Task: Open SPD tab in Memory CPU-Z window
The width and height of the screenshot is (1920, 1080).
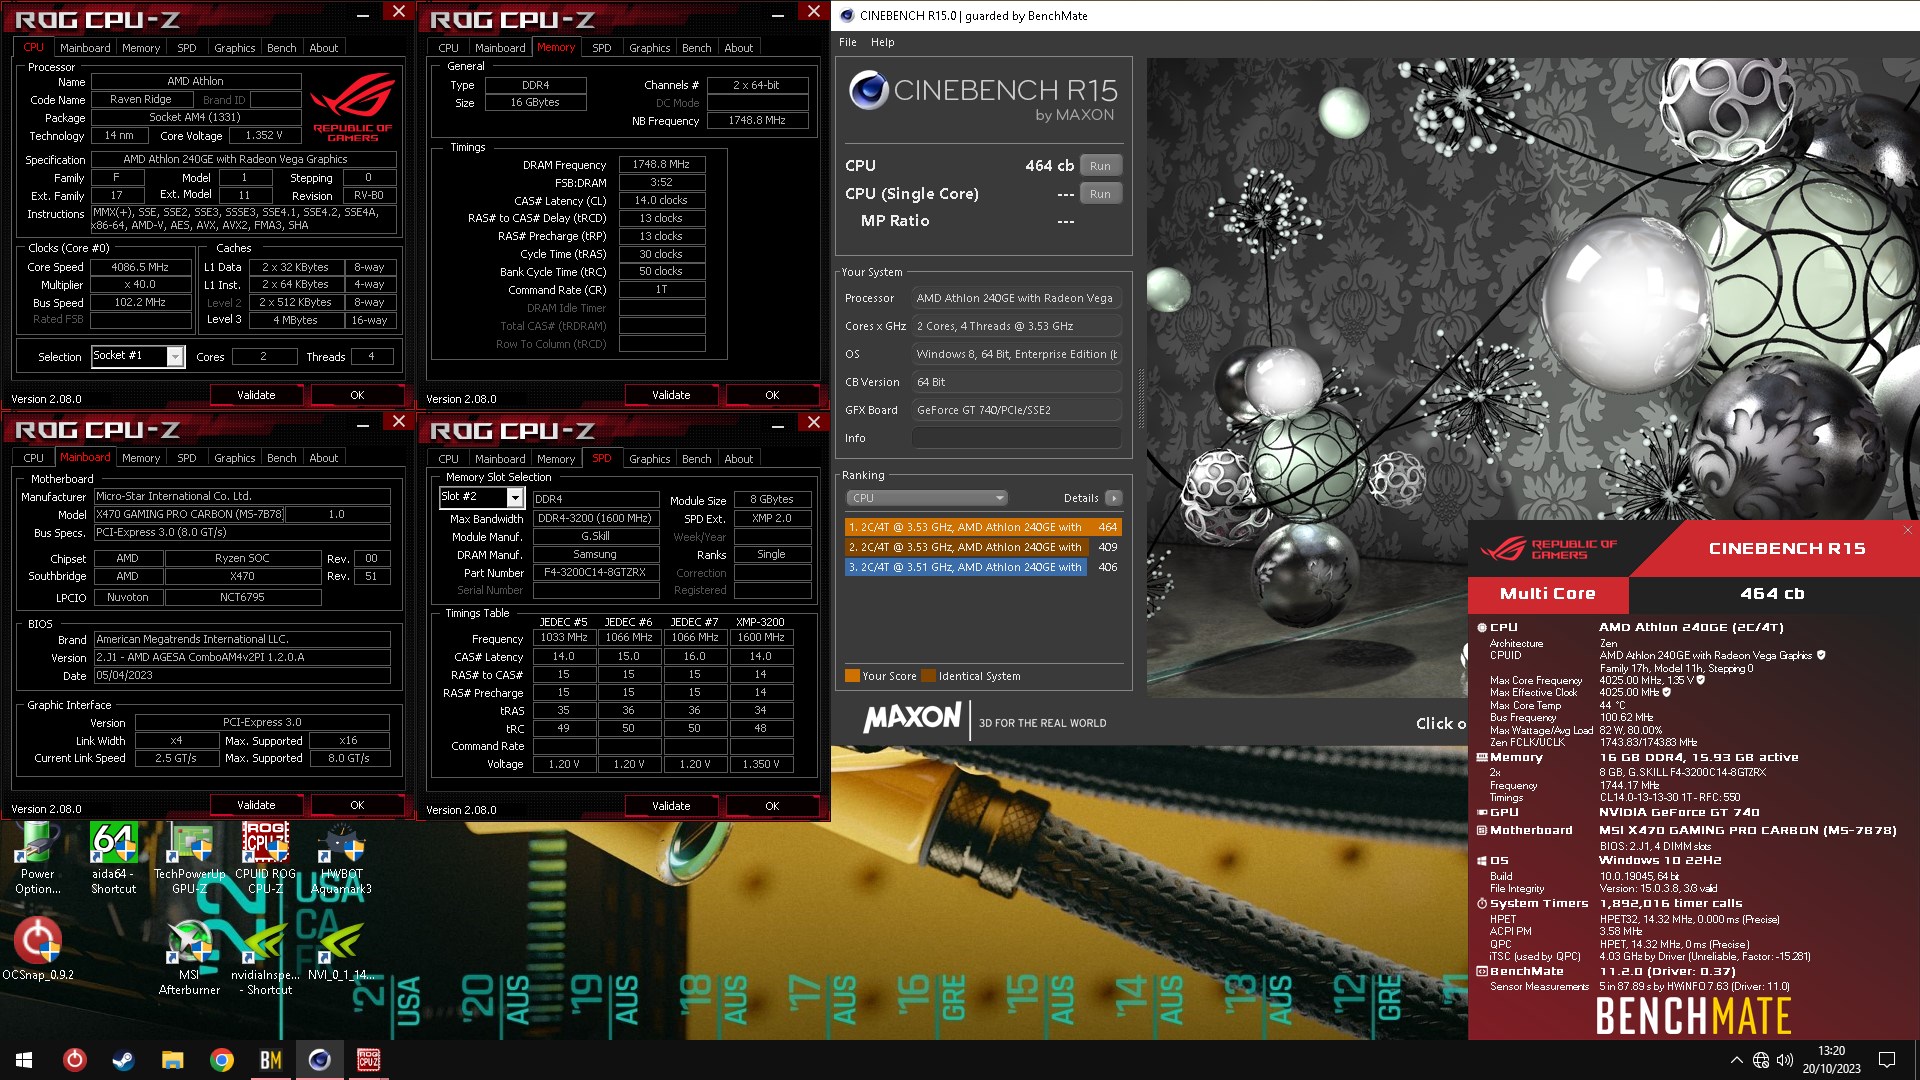Action: [601, 47]
